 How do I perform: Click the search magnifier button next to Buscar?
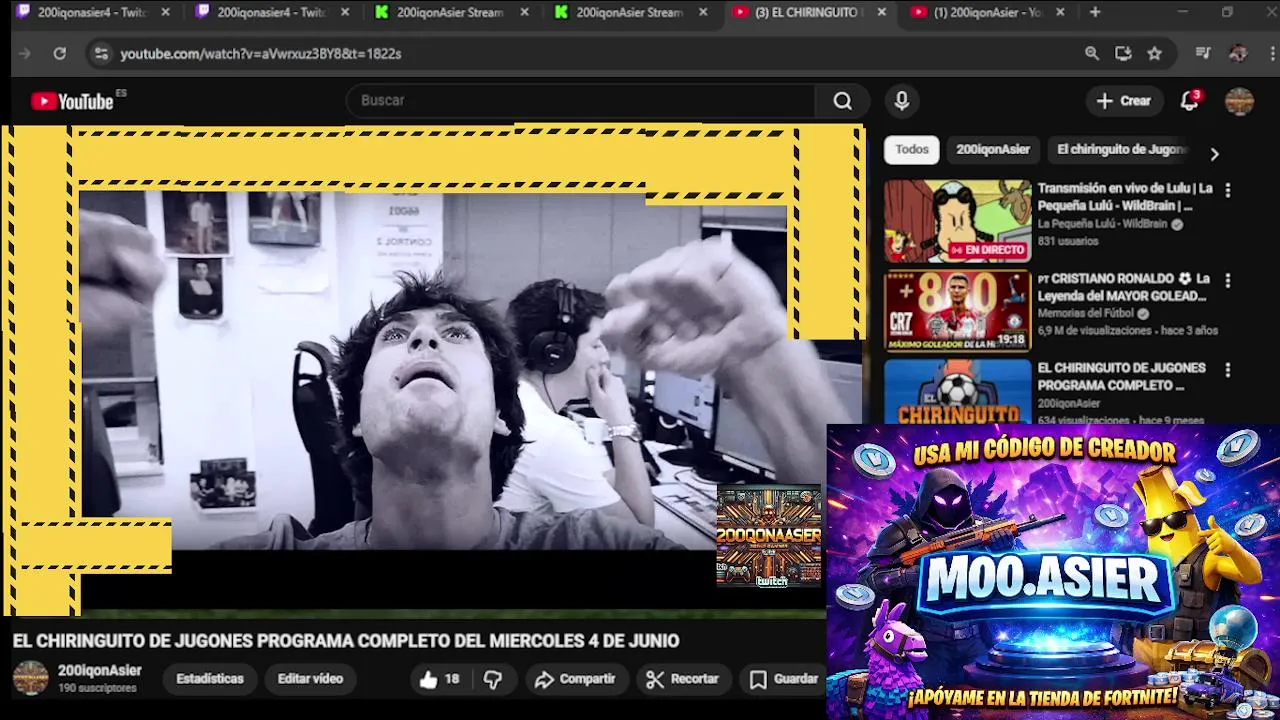(x=843, y=101)
